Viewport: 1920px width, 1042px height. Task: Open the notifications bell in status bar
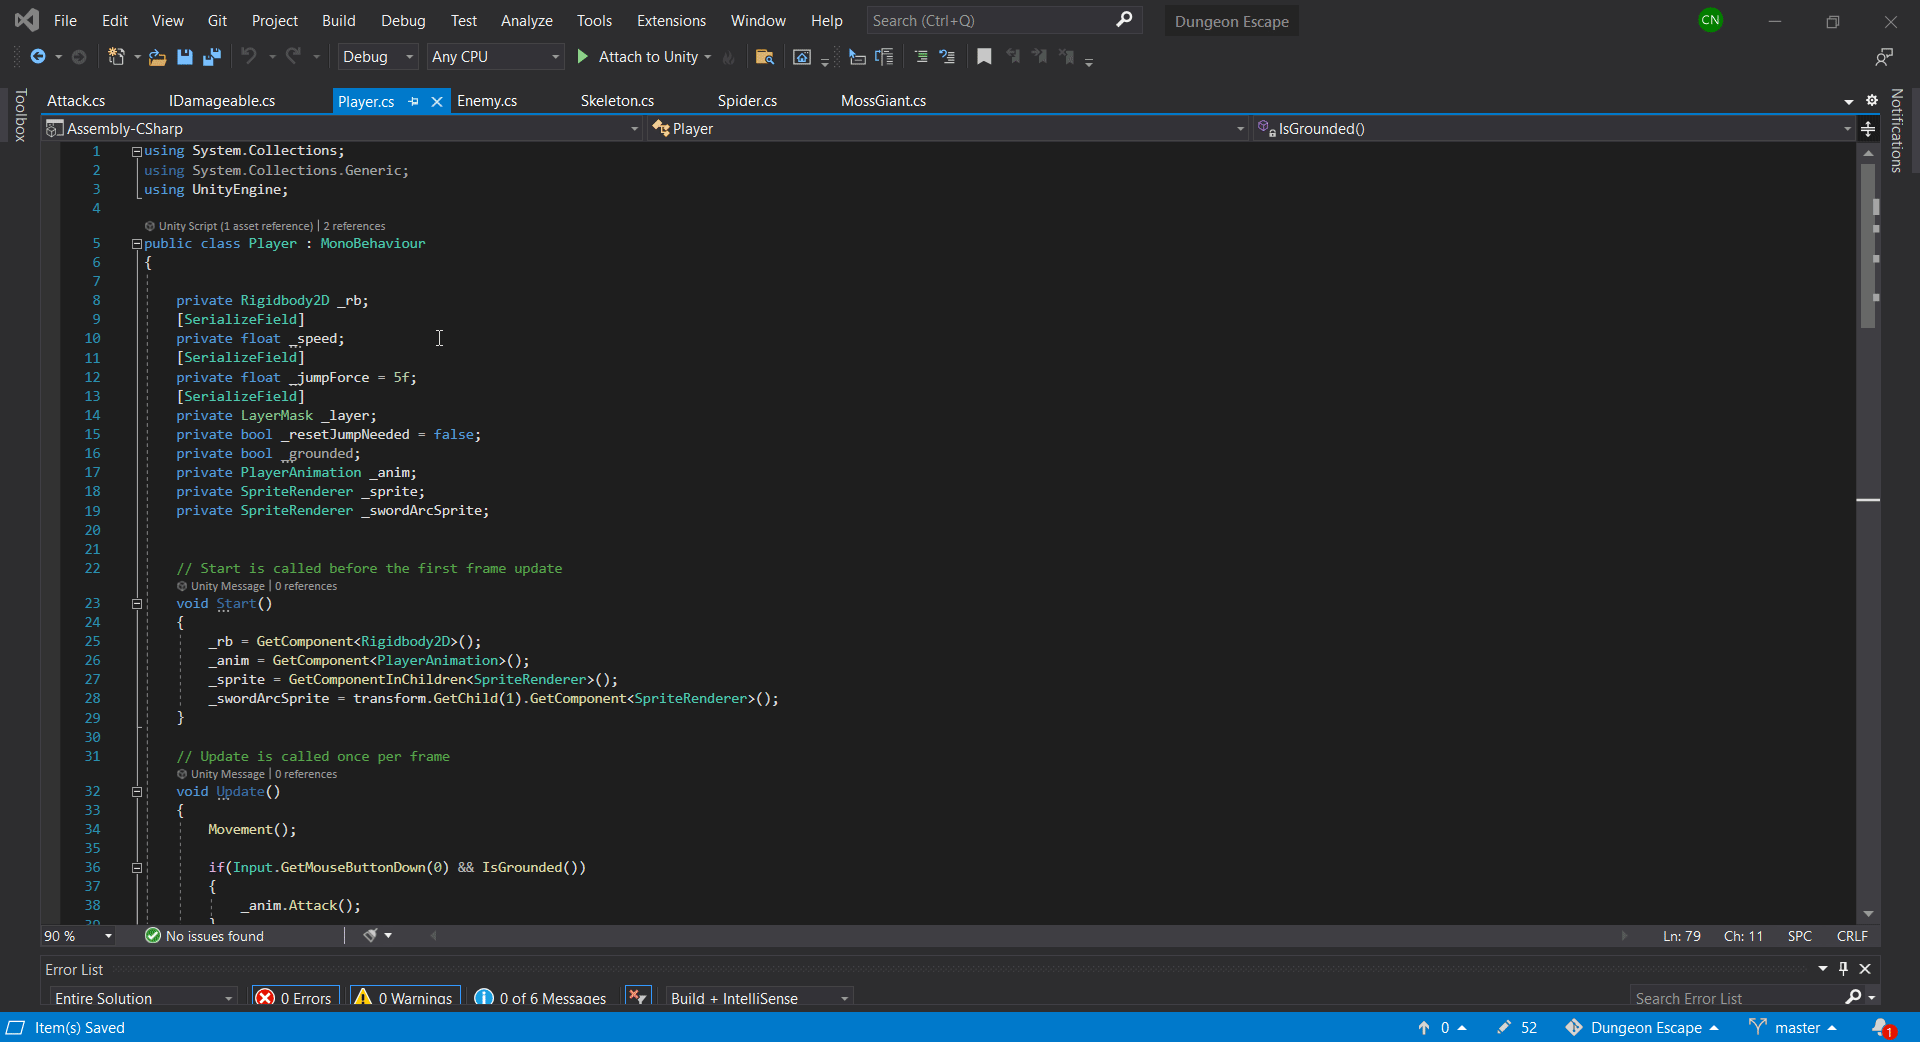point(1883,1028)
